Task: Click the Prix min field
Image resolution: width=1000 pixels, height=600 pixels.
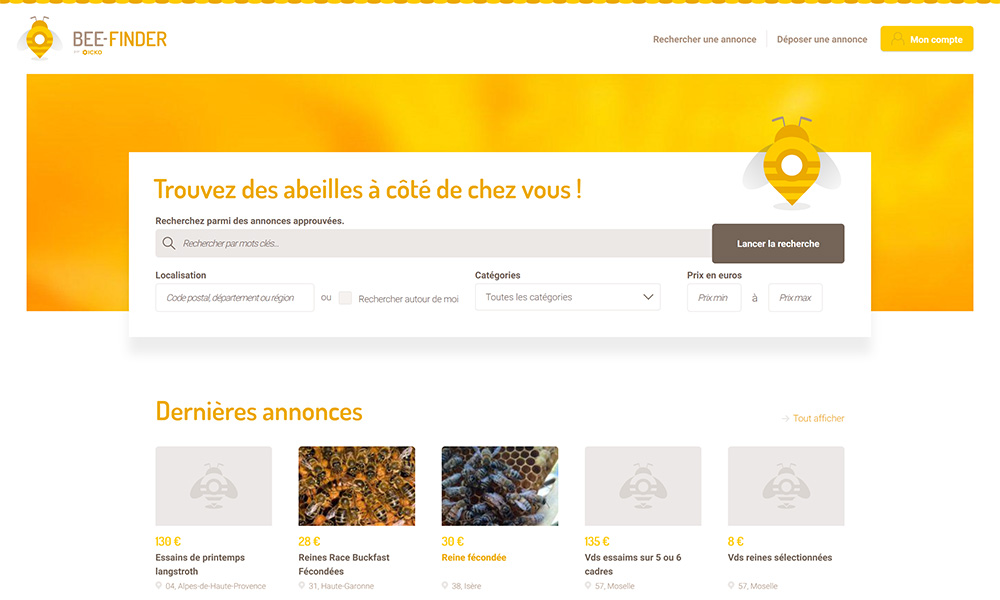Action: (714, 297)
